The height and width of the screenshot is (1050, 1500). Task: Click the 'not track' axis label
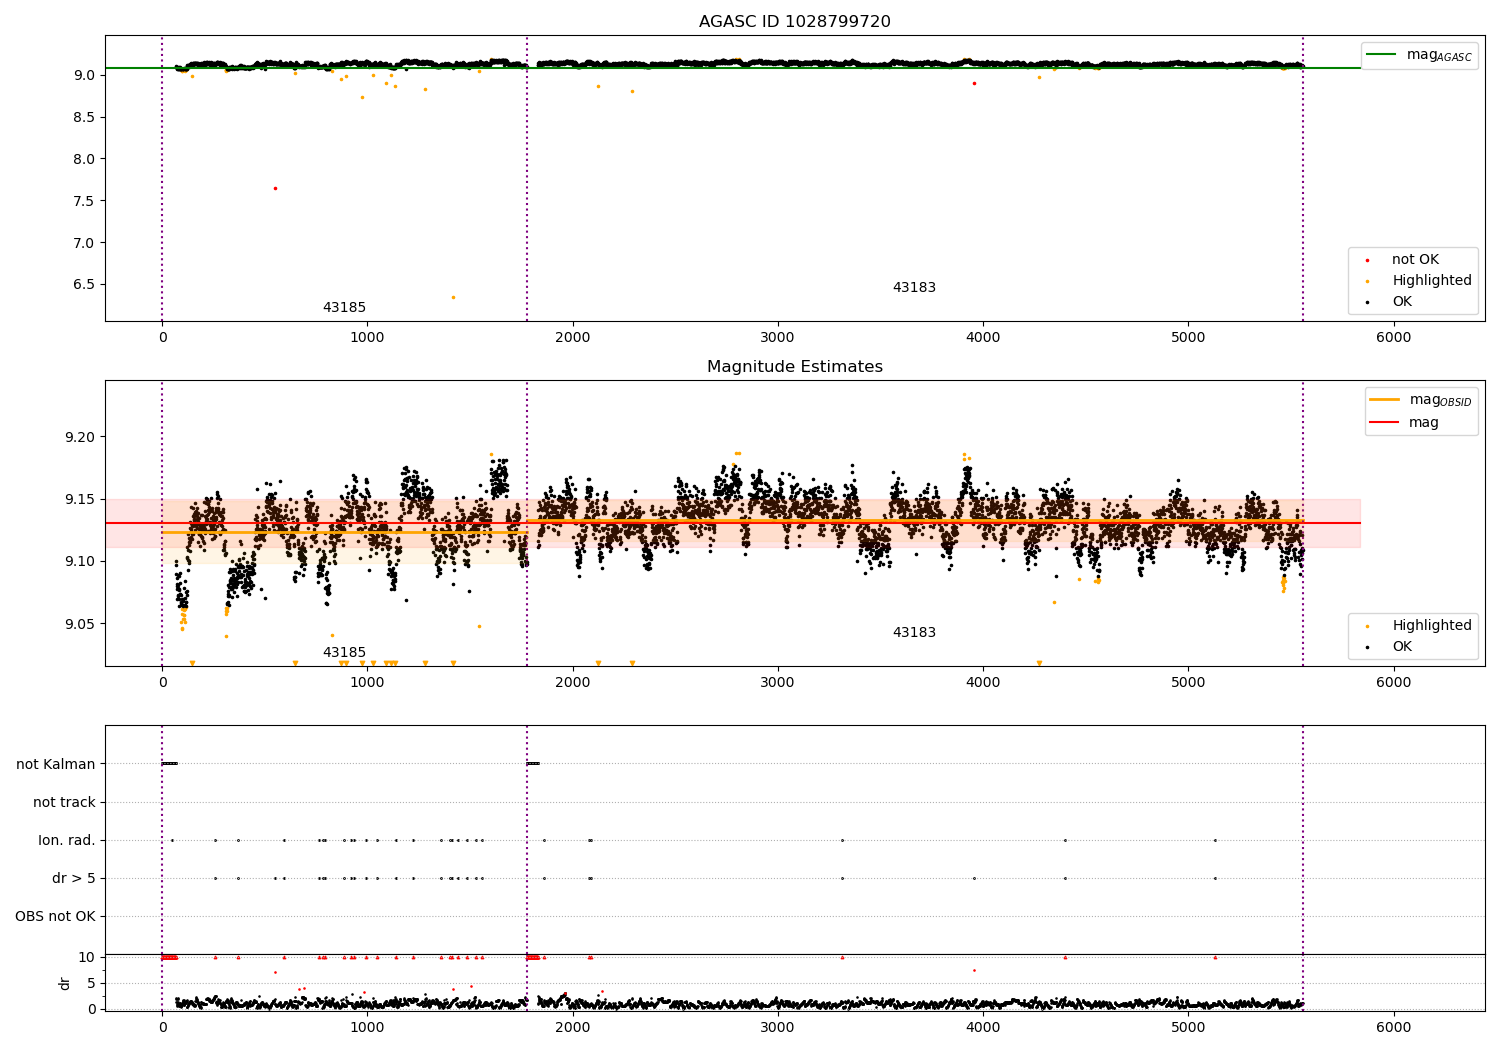pos(64,803)
